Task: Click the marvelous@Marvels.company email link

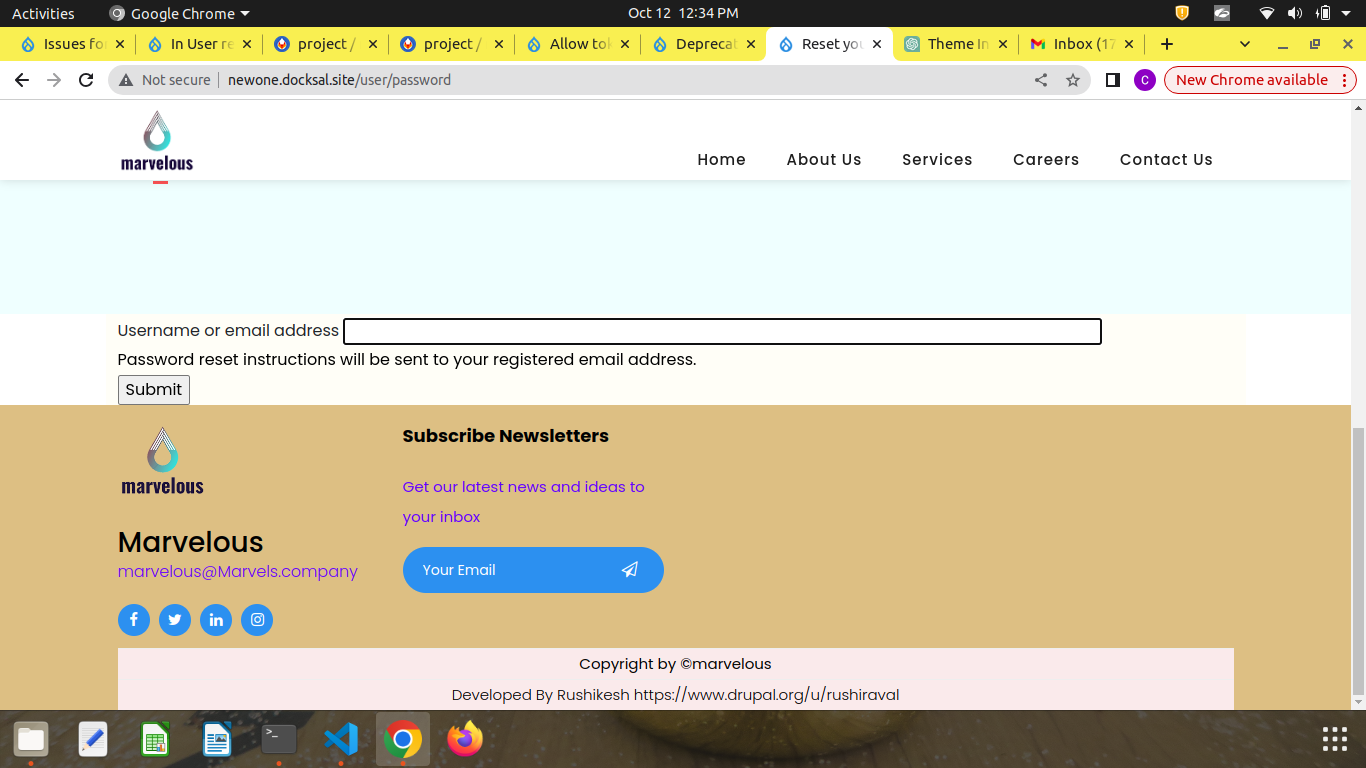Action: click(237, 571)
